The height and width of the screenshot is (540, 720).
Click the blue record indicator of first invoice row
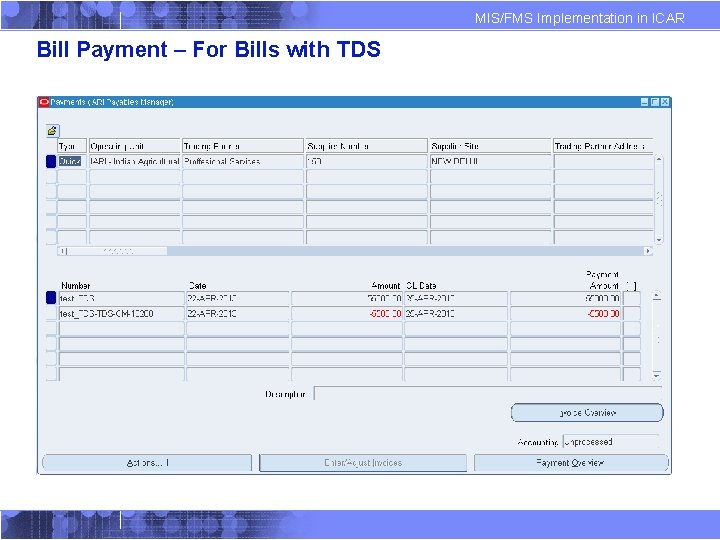(x=51, y=298)
